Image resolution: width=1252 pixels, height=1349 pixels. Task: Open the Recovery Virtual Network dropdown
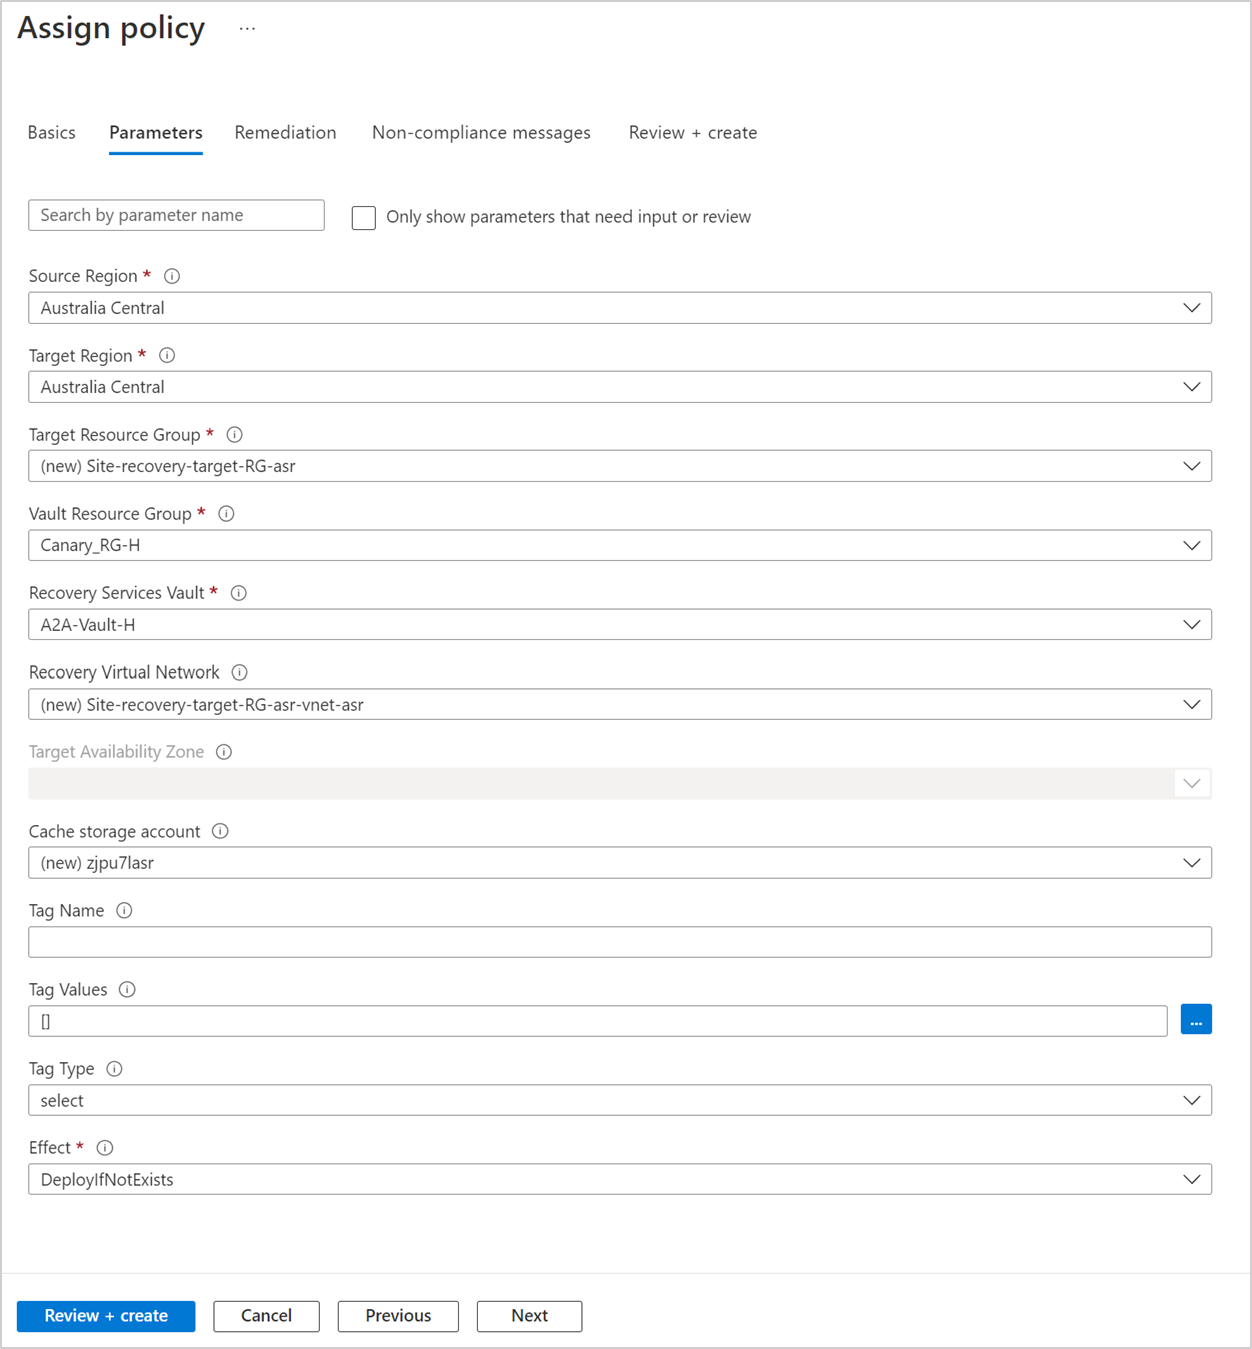619,704
